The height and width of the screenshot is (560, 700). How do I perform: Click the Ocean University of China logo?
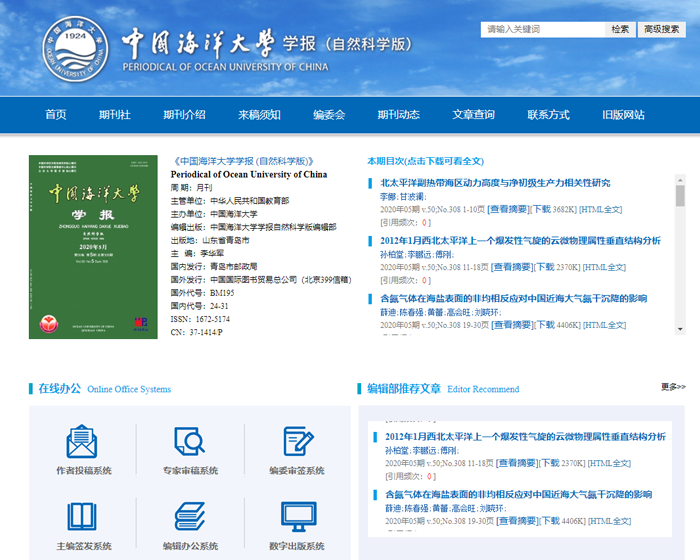click(75, 49)
